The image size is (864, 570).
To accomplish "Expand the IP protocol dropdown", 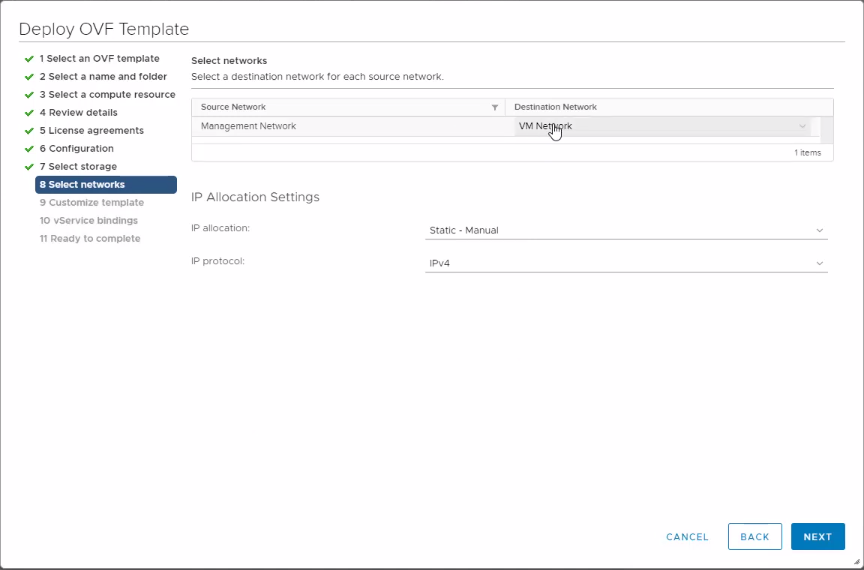I will pos(626,264).
